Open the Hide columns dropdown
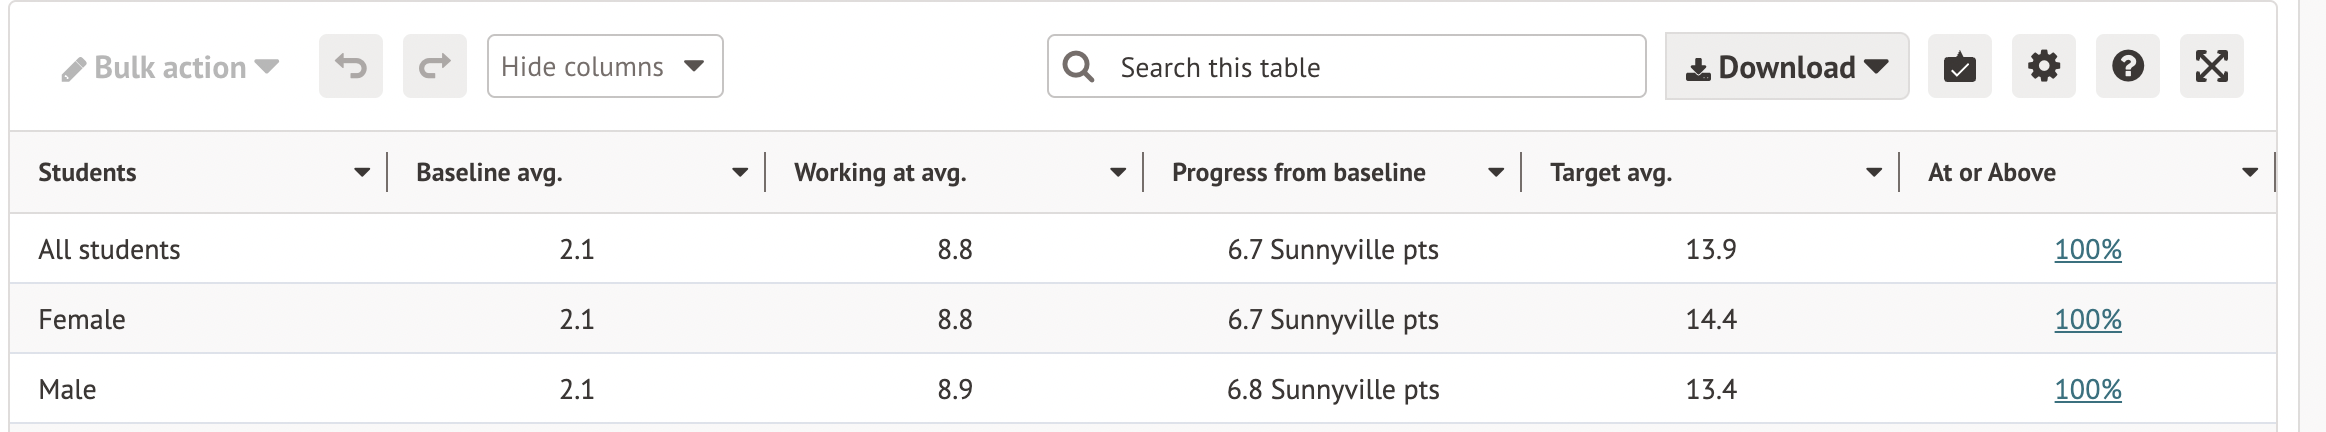This screenshot has height=432, width=2326. (604, 67)
